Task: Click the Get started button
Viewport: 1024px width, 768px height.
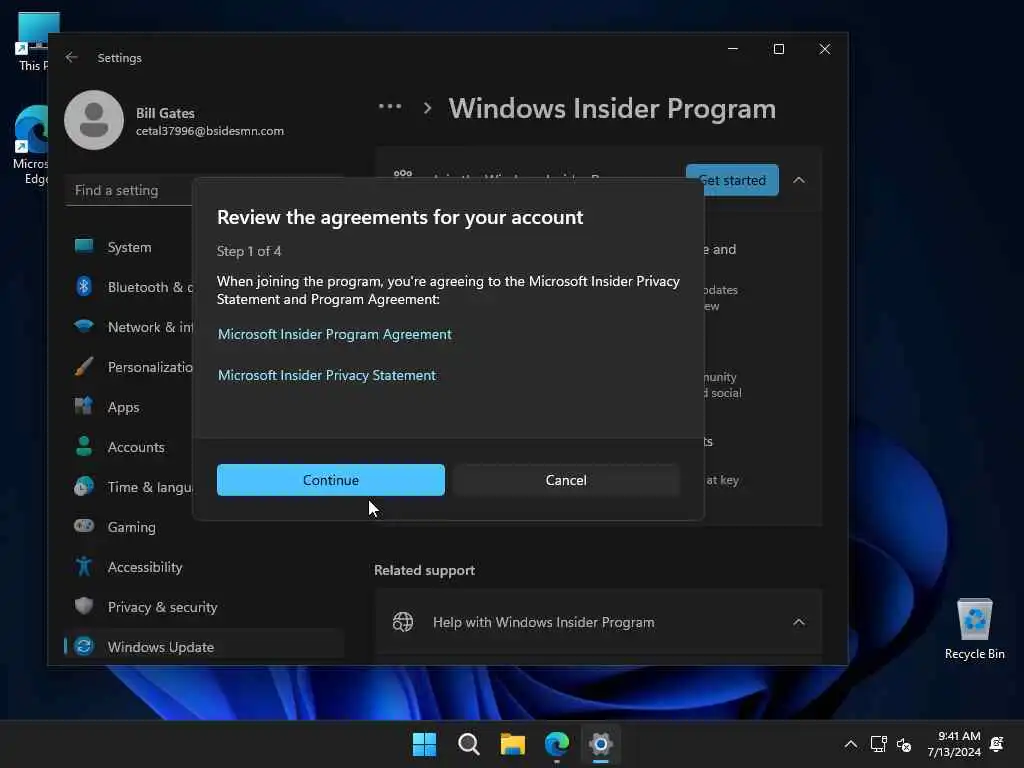Action: coord(732,180)
